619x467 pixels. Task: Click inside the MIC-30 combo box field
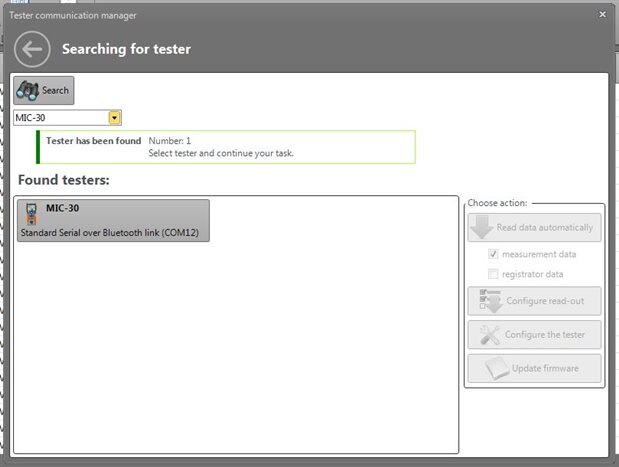coord(67,118)
